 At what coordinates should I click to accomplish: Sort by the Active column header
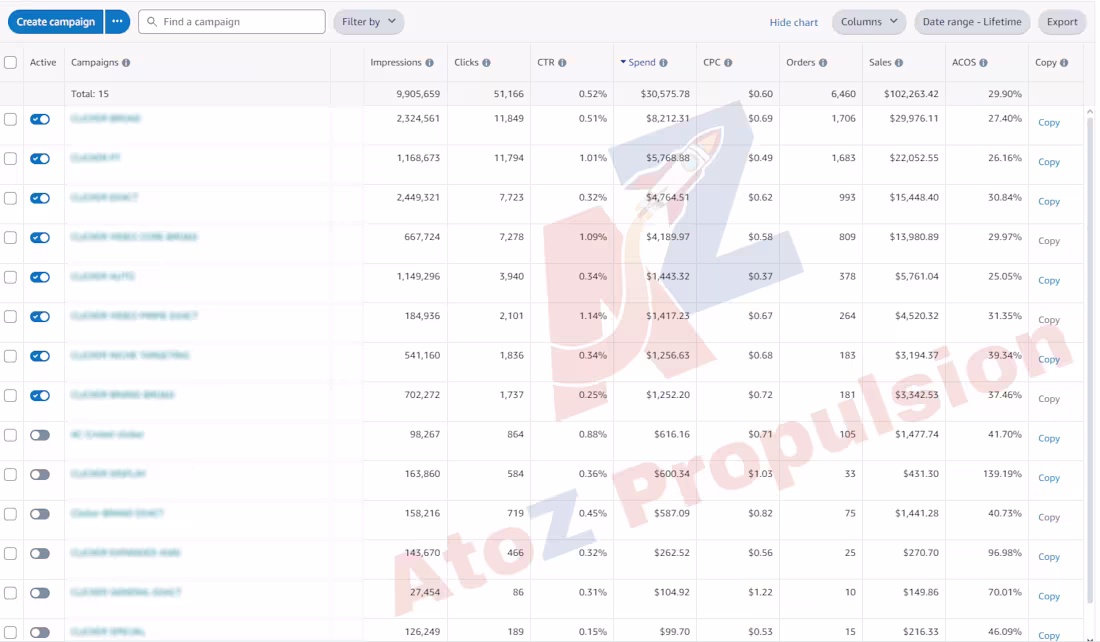tap(43, 62)
